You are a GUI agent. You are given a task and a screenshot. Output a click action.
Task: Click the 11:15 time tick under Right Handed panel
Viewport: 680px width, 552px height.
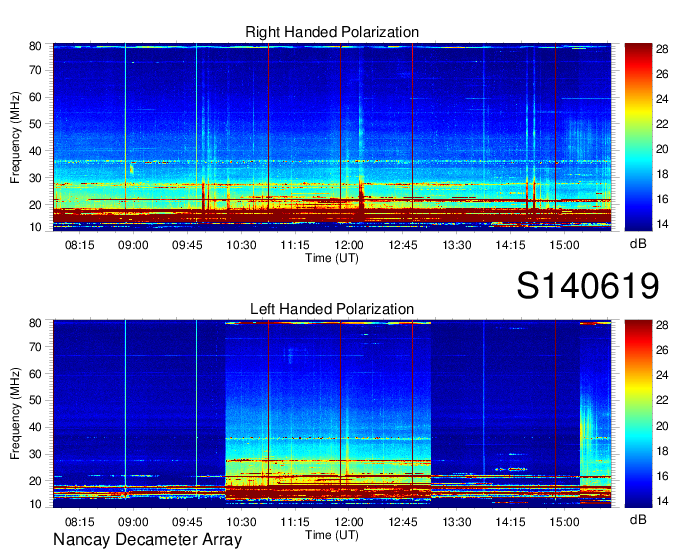(x=295, y=245)
